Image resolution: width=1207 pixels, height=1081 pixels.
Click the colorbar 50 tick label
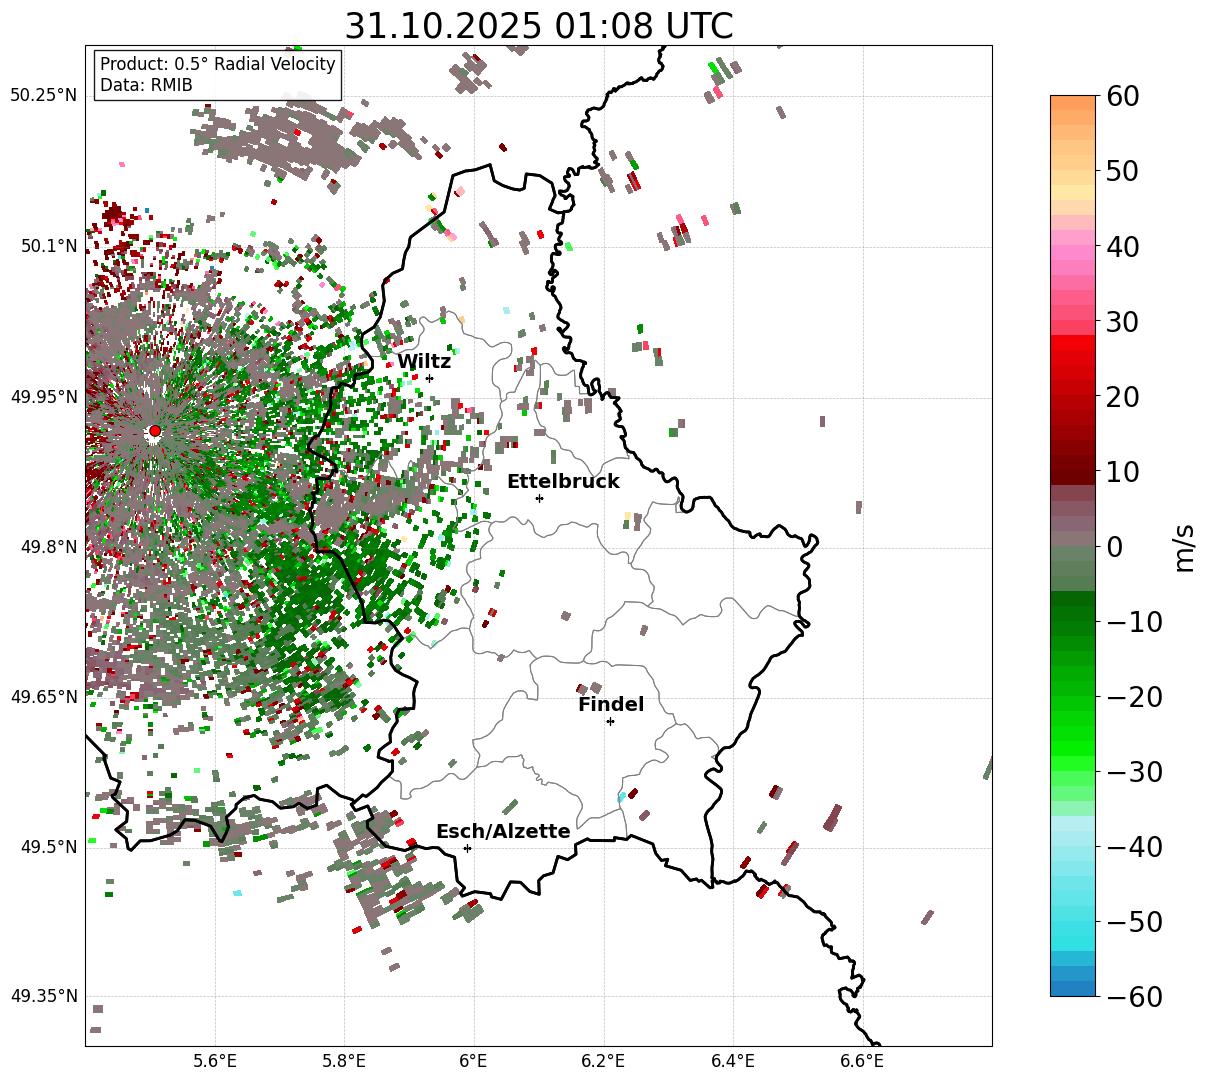[1122, 171]
